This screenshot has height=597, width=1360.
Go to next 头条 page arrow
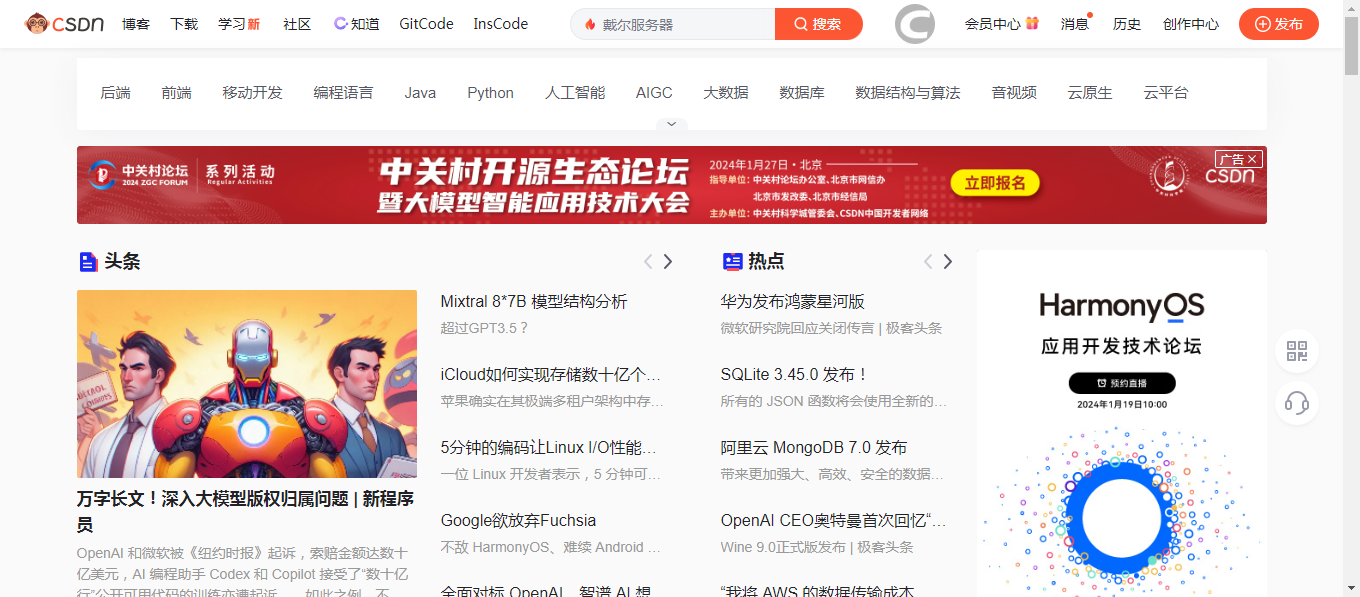point(668,262)
